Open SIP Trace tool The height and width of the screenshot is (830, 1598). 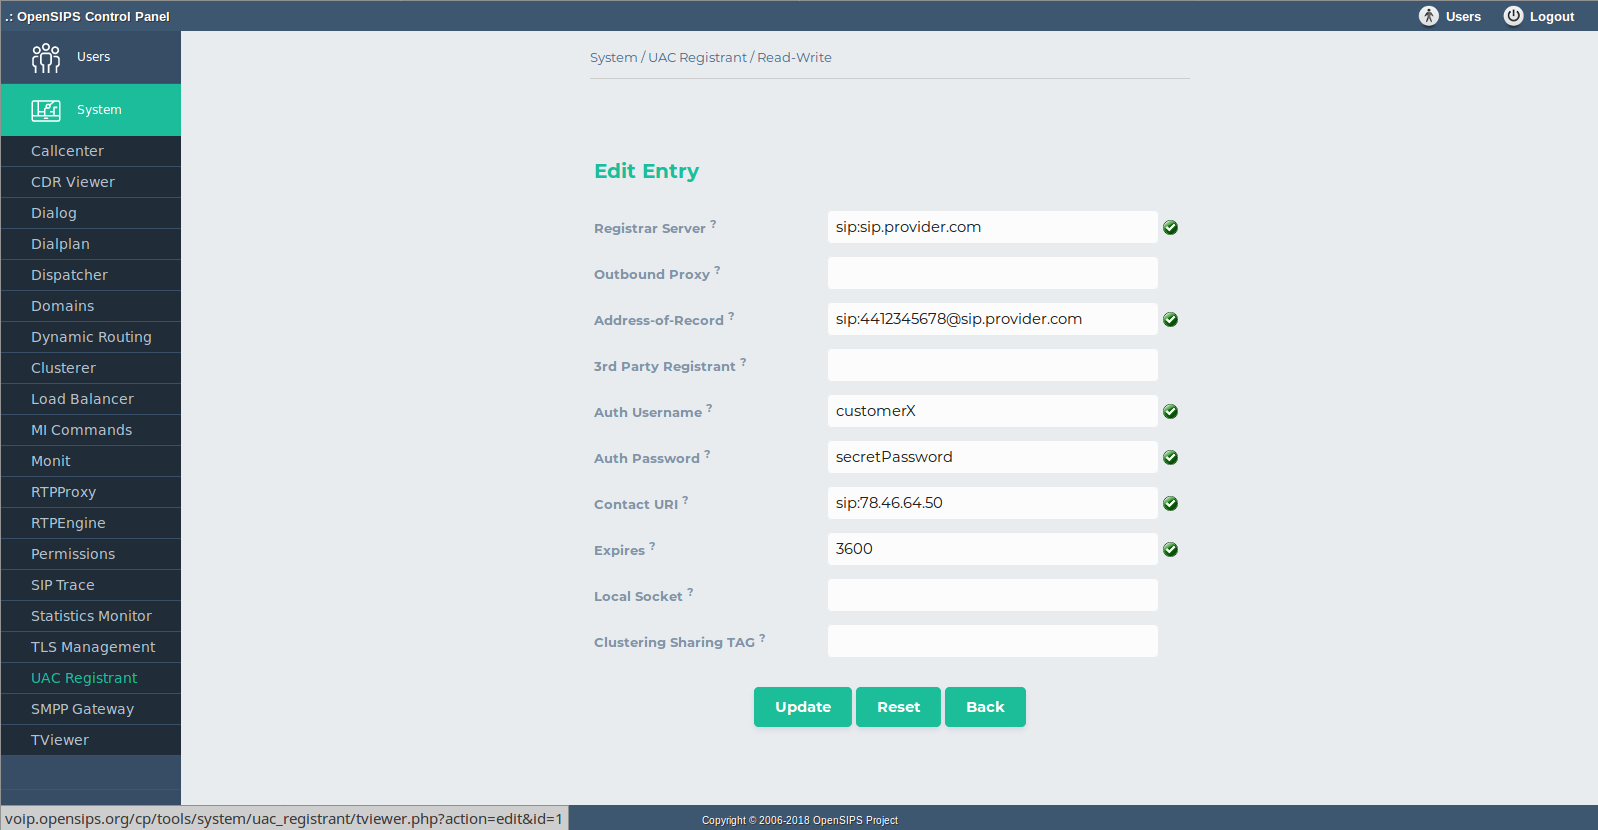(91, 585)
